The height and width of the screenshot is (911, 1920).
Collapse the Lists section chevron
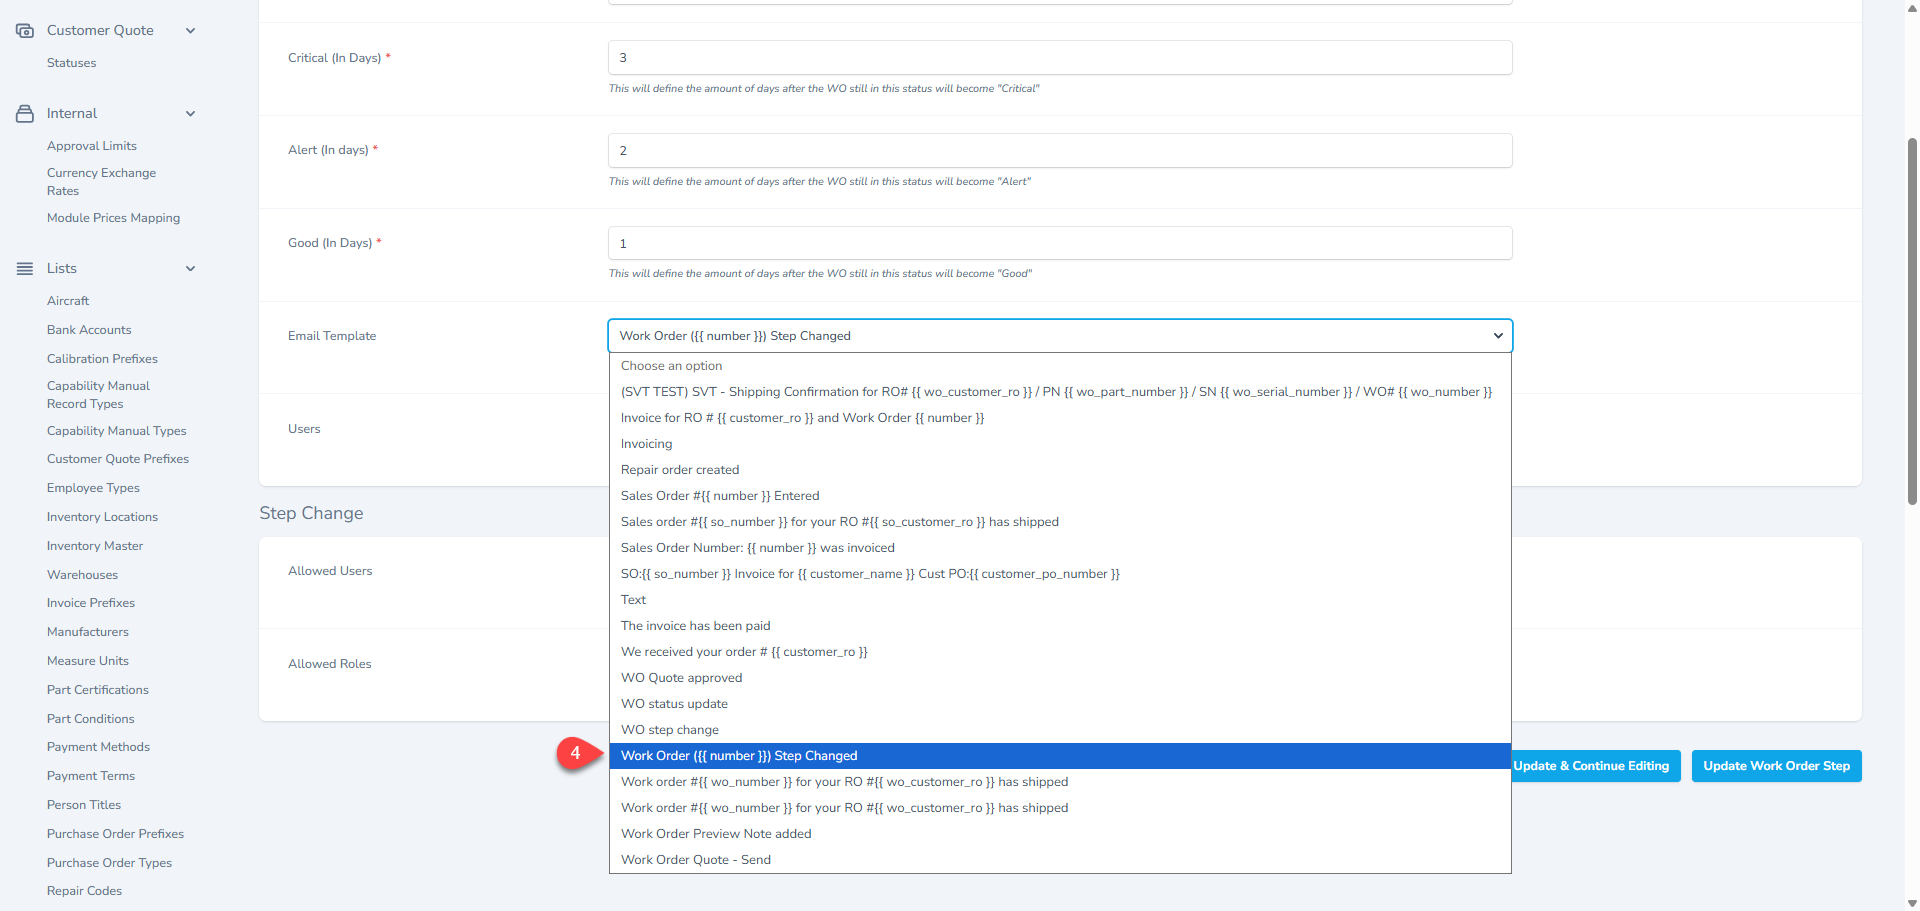tap(190, 269)
